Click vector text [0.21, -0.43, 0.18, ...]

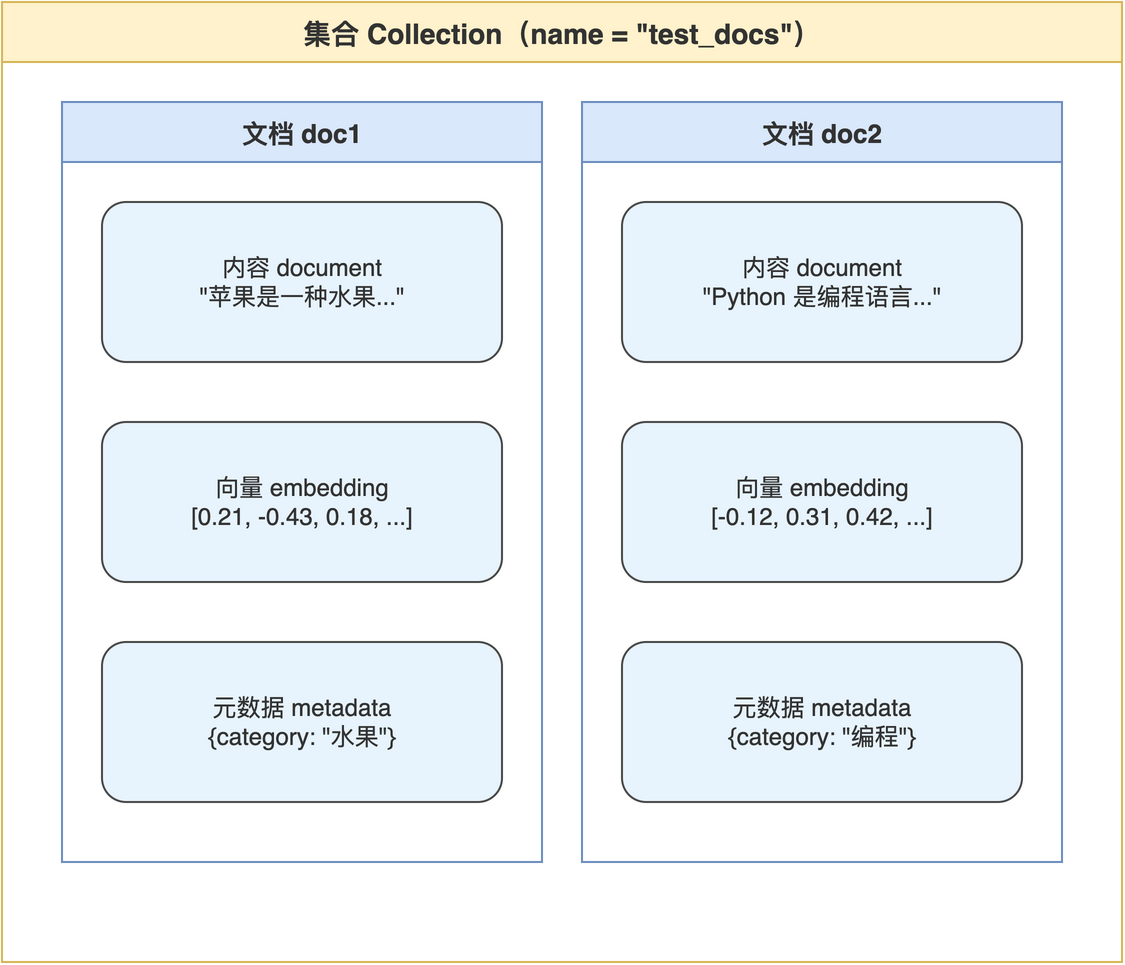(301, 517)
